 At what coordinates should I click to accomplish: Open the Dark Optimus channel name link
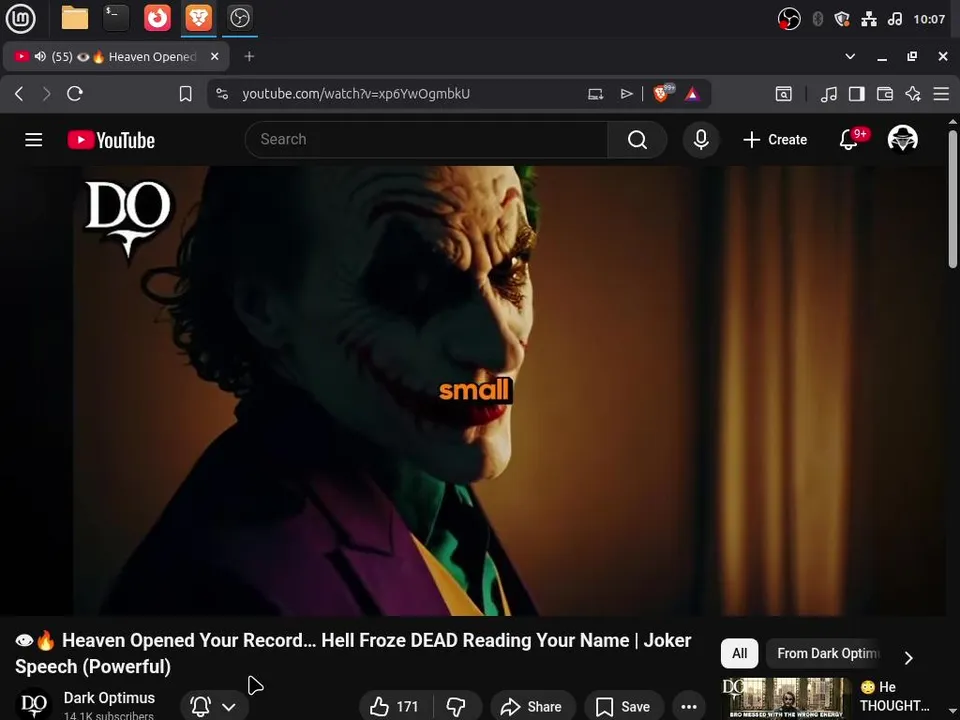coord(109,698)
